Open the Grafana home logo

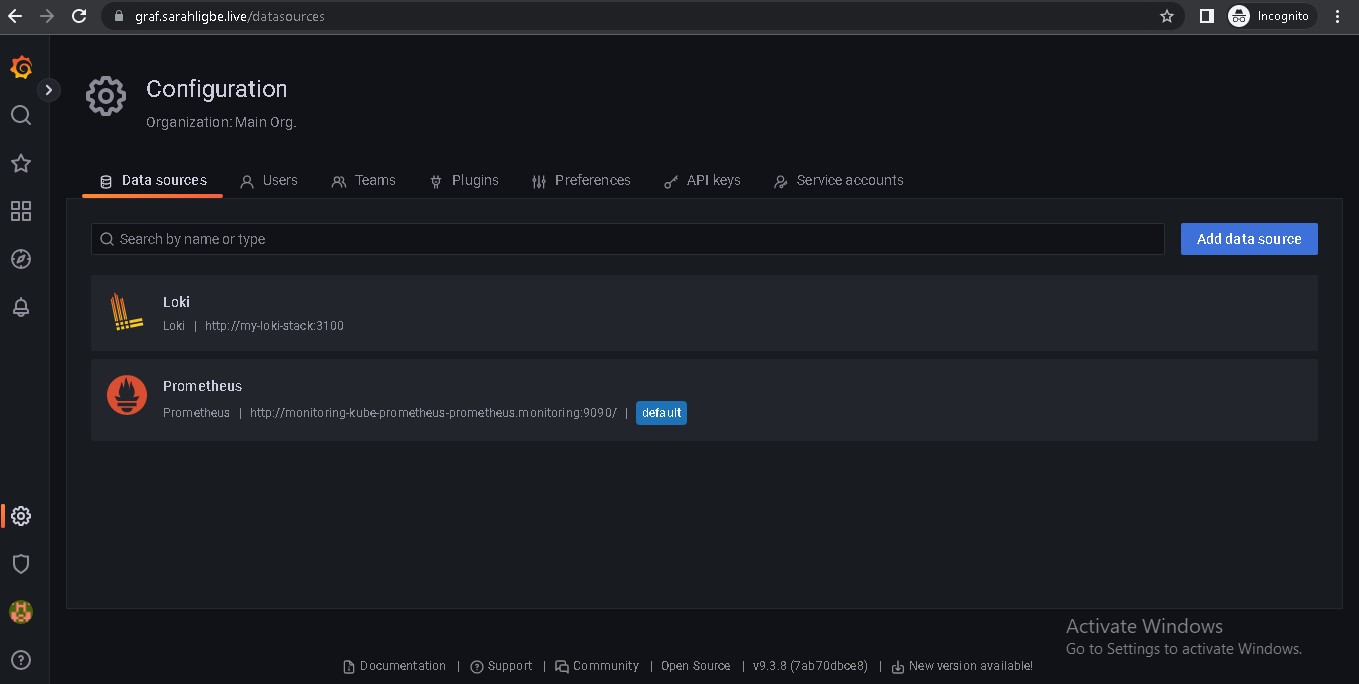tap(21, 68)
